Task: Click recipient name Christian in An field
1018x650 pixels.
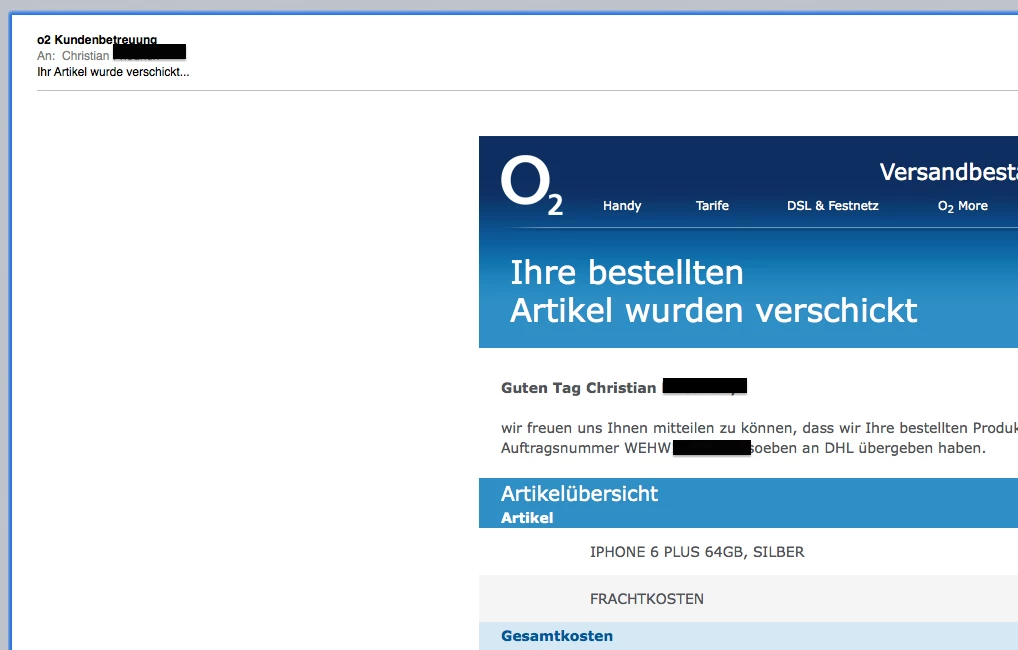Action: [x=85, y=56]
